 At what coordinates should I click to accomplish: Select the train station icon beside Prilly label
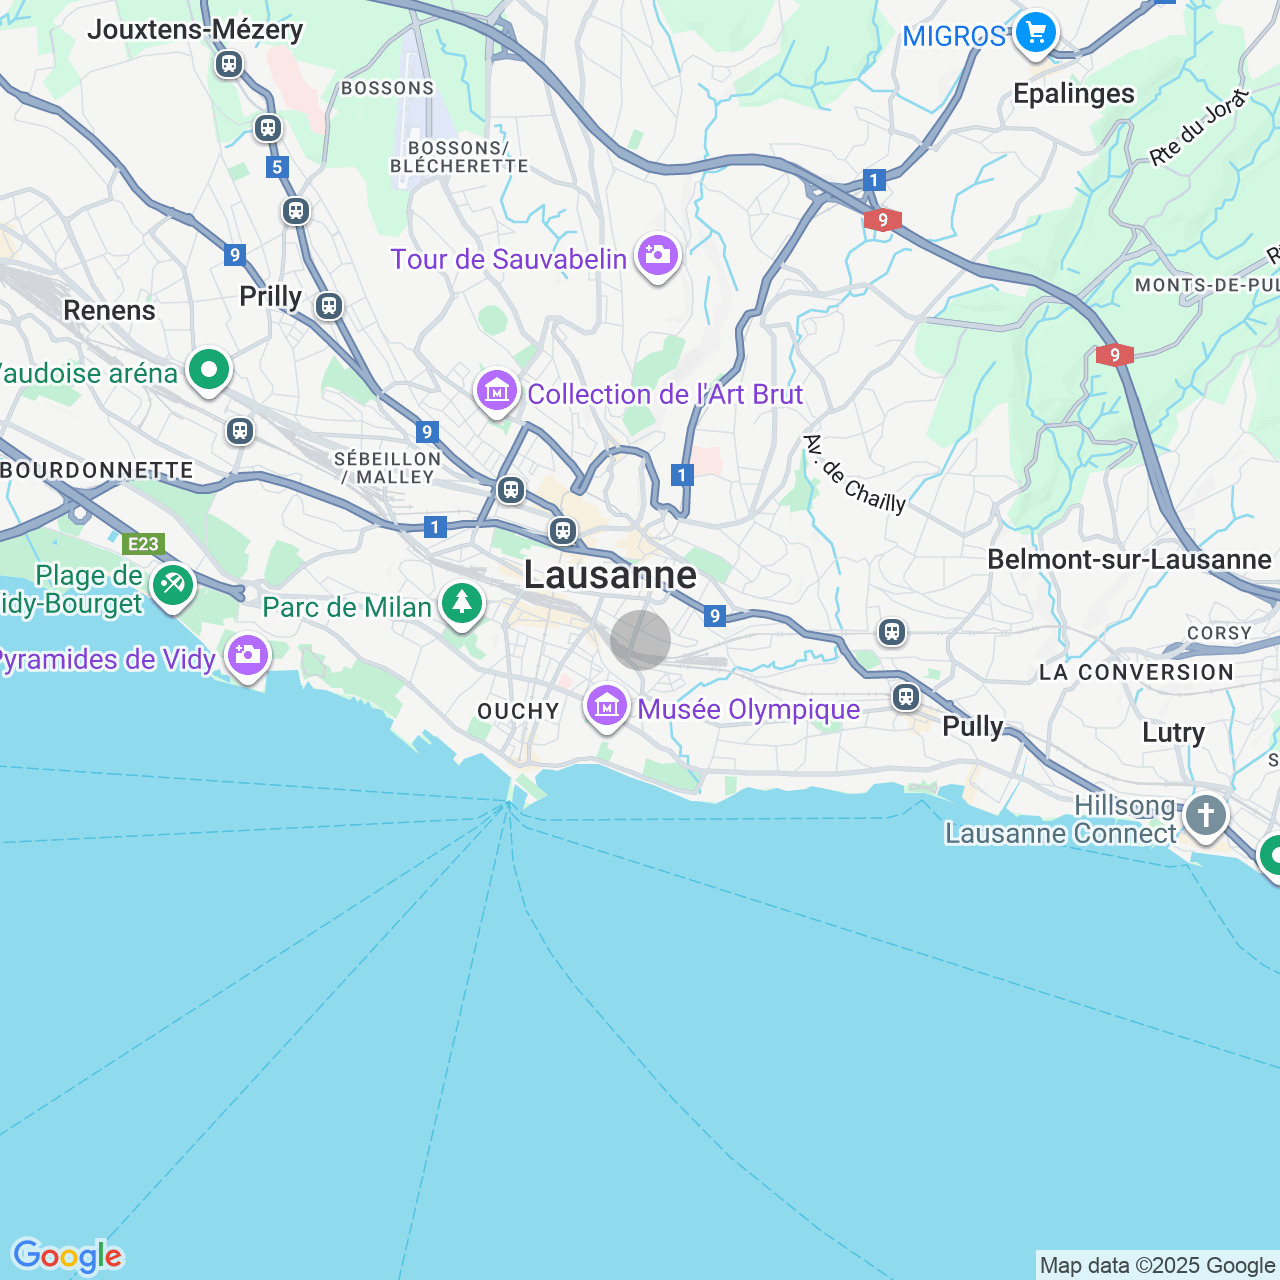329,306
